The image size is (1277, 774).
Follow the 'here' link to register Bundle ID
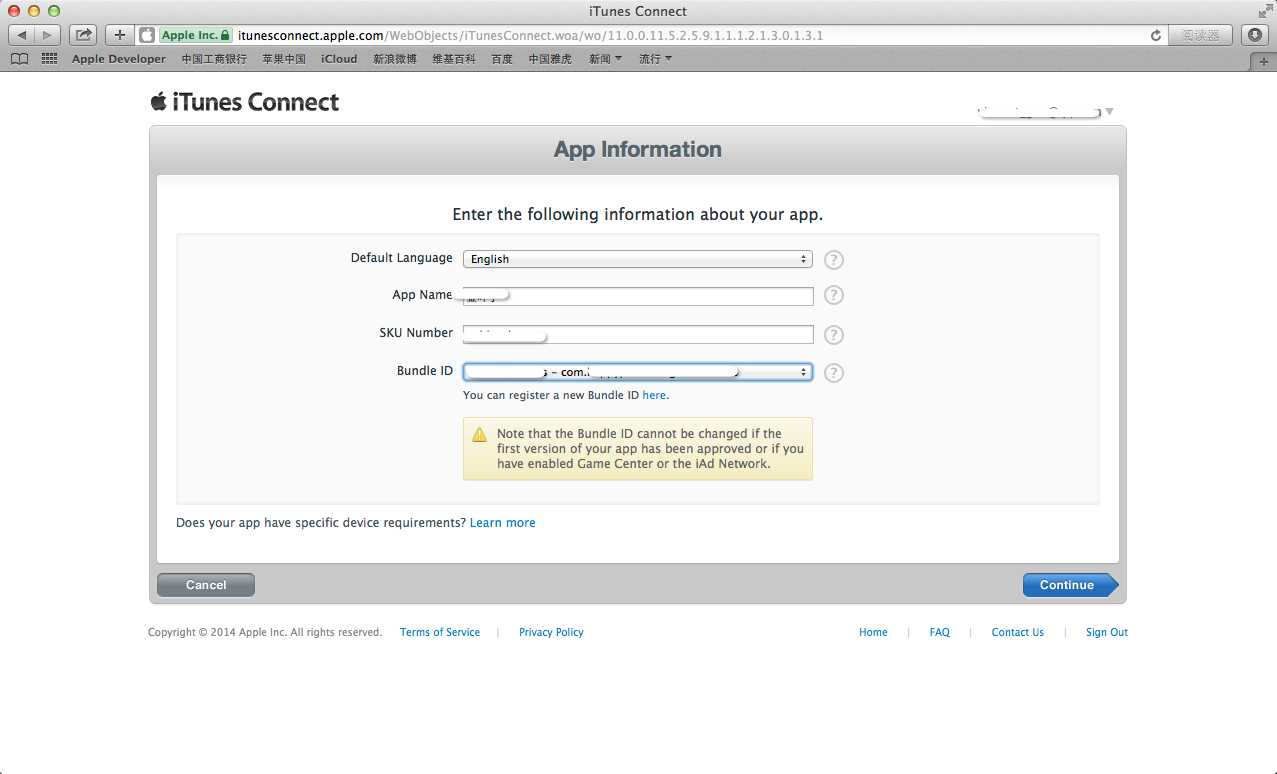[x=654, y=395]
